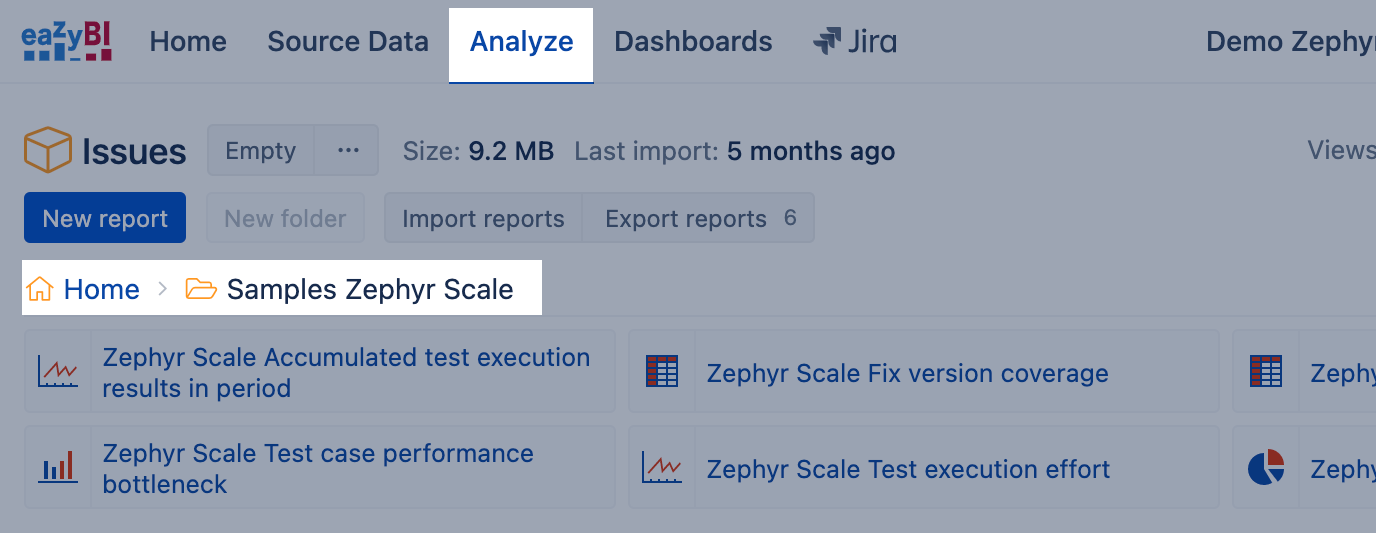Screen dimensions: 1376x533
Task: Click the Import reports button
Action: (x=483, y=219)
